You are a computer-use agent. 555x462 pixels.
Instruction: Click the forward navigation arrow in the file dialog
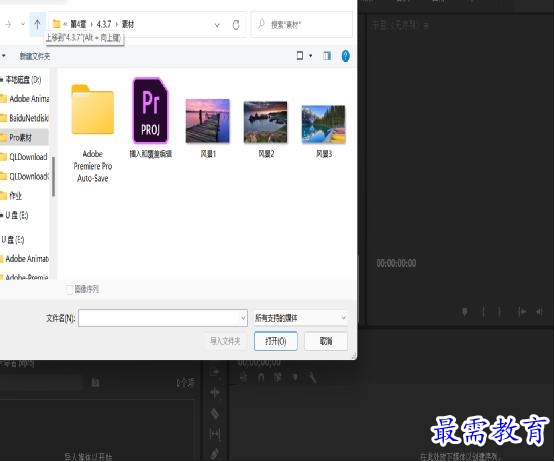[9, 24]
